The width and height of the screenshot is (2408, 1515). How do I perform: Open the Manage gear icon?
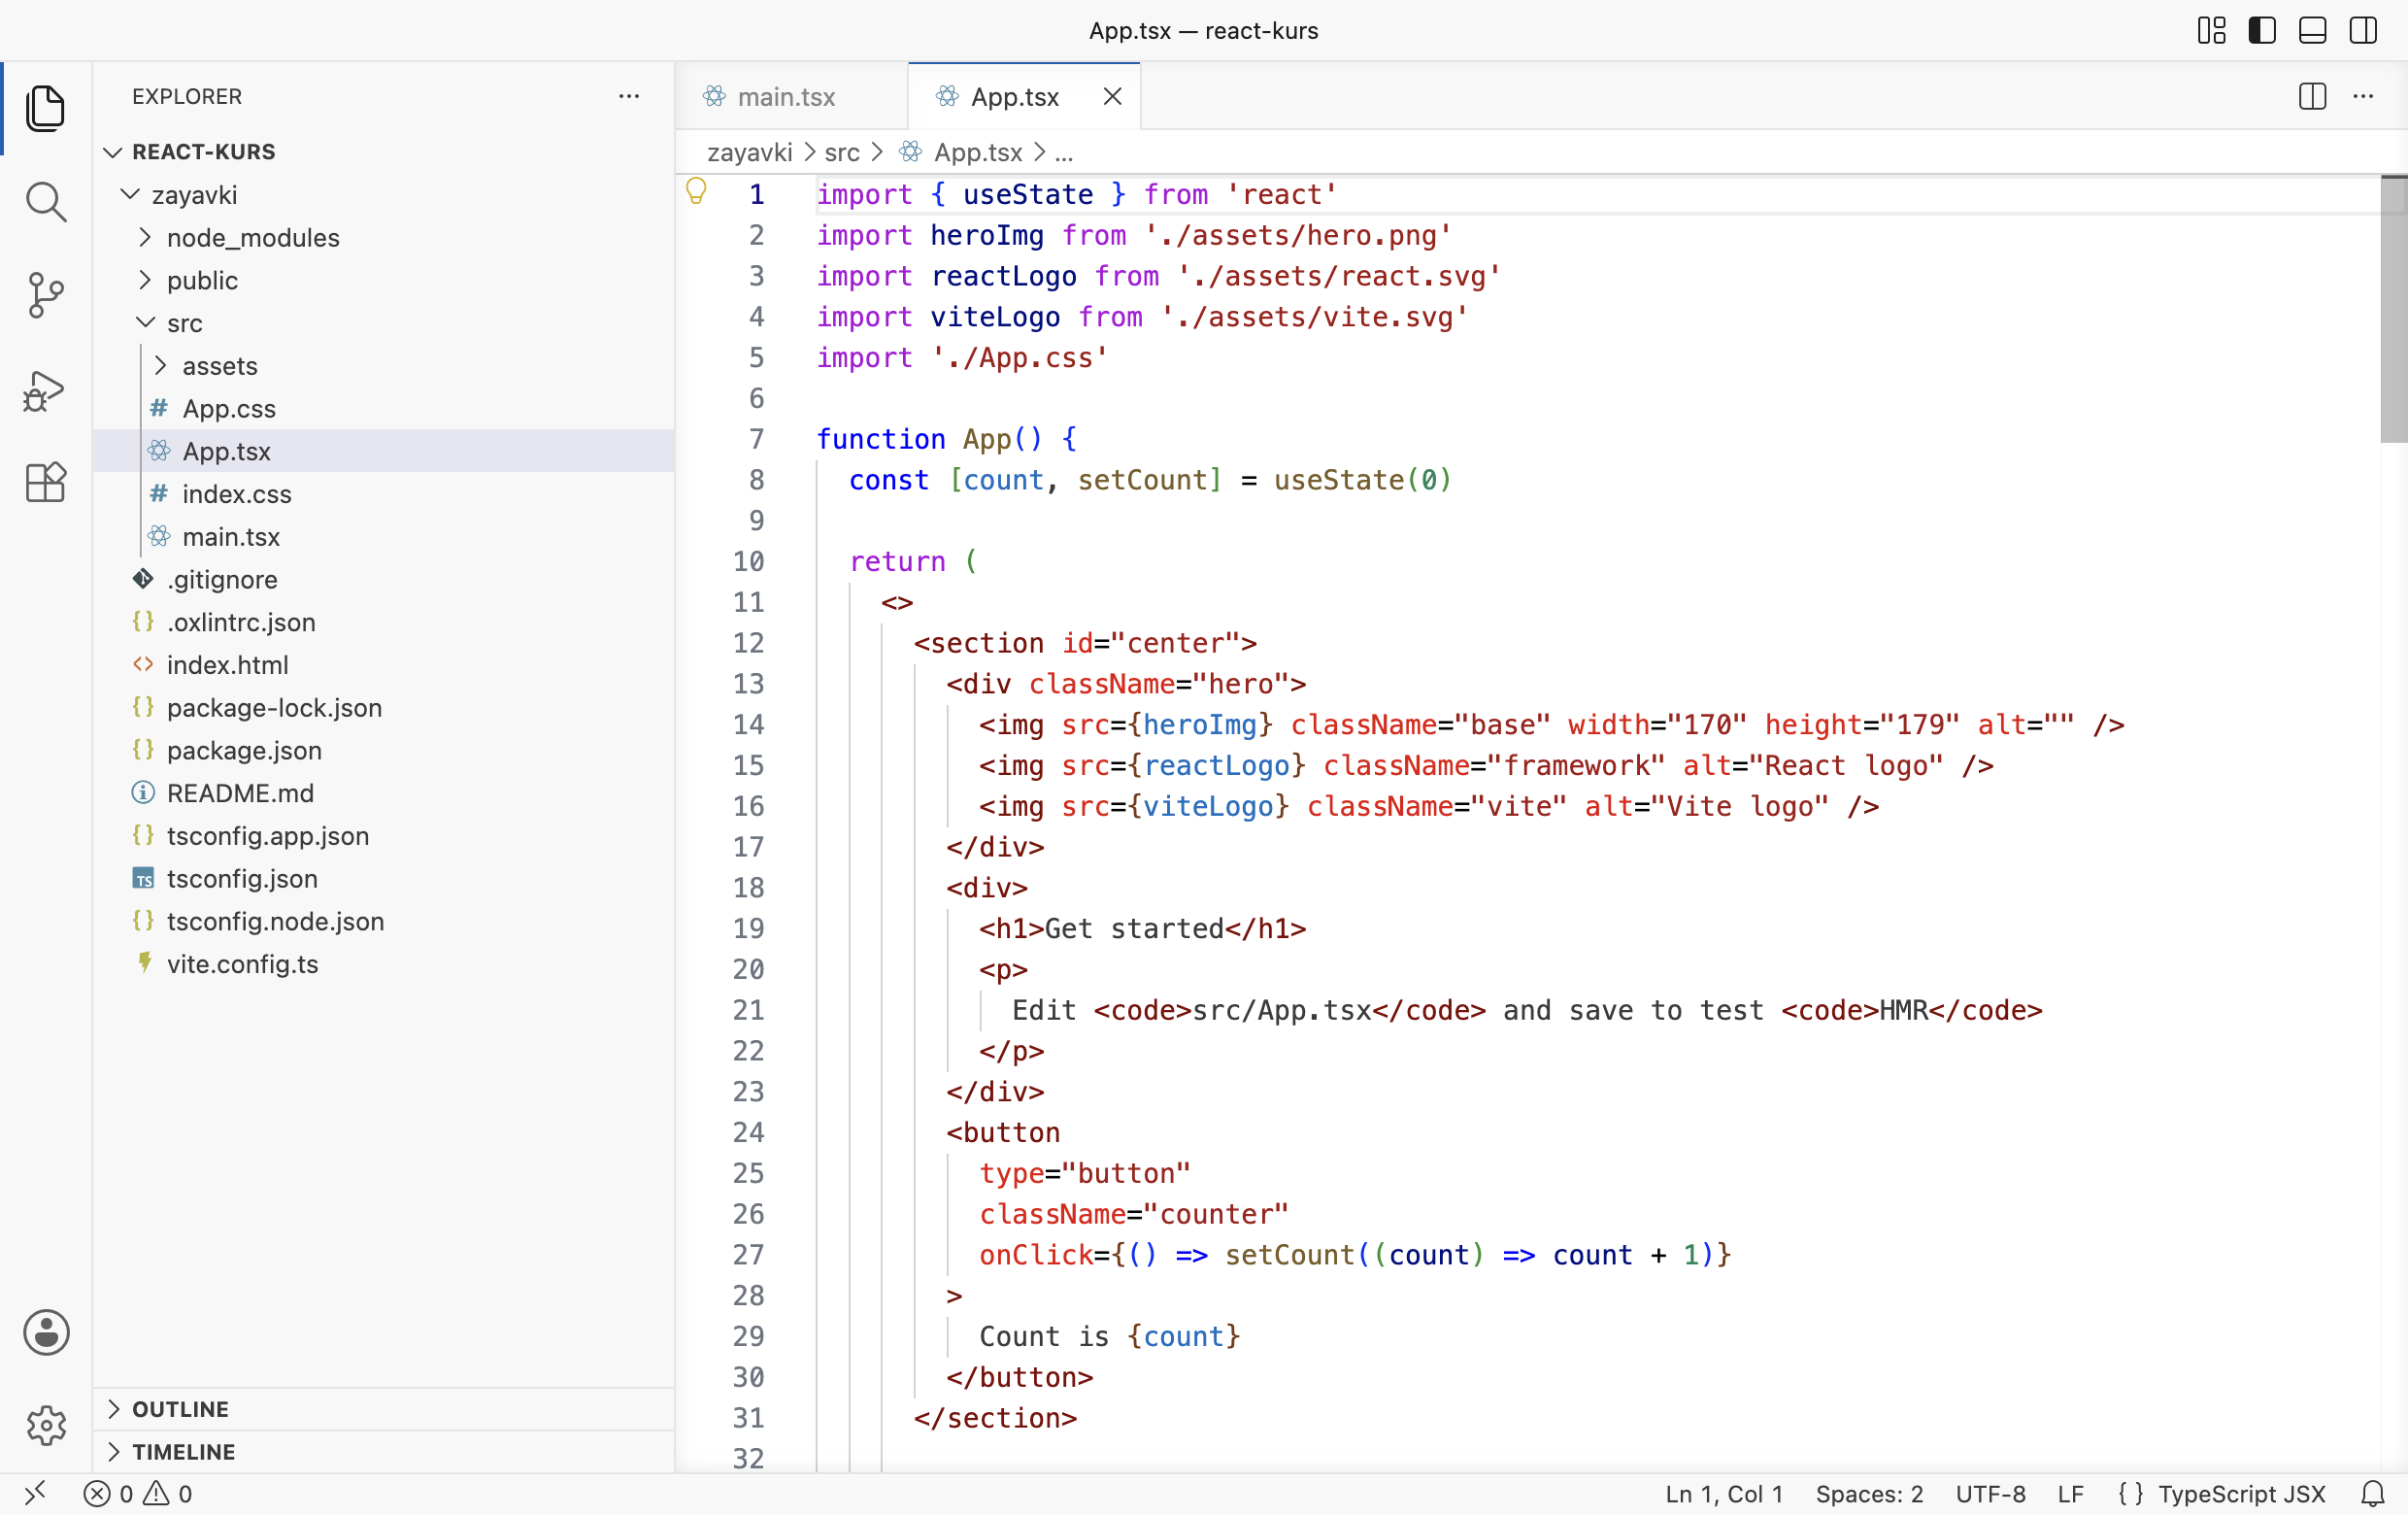coord(46,1425)
